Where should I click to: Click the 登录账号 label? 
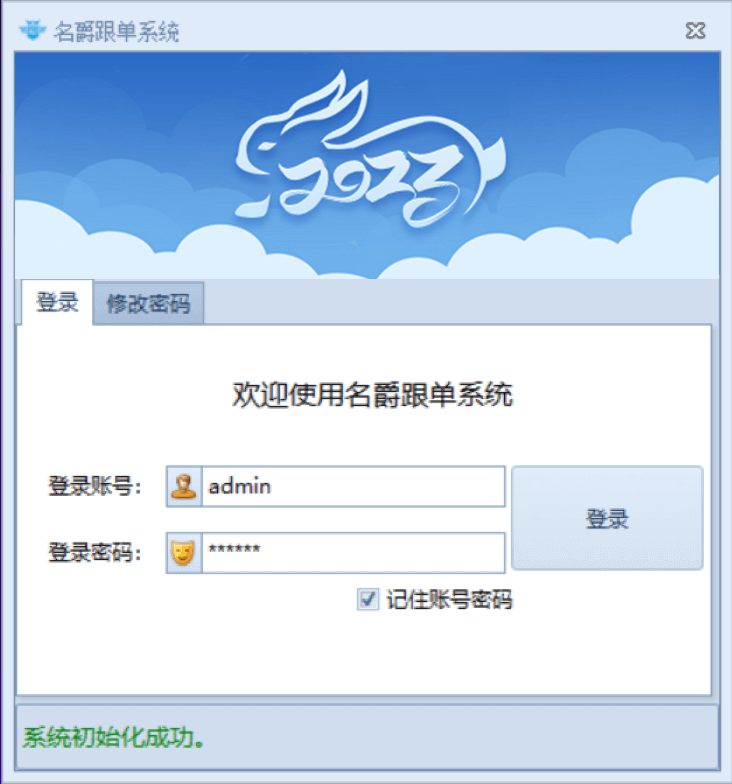(x=94, y=486)
